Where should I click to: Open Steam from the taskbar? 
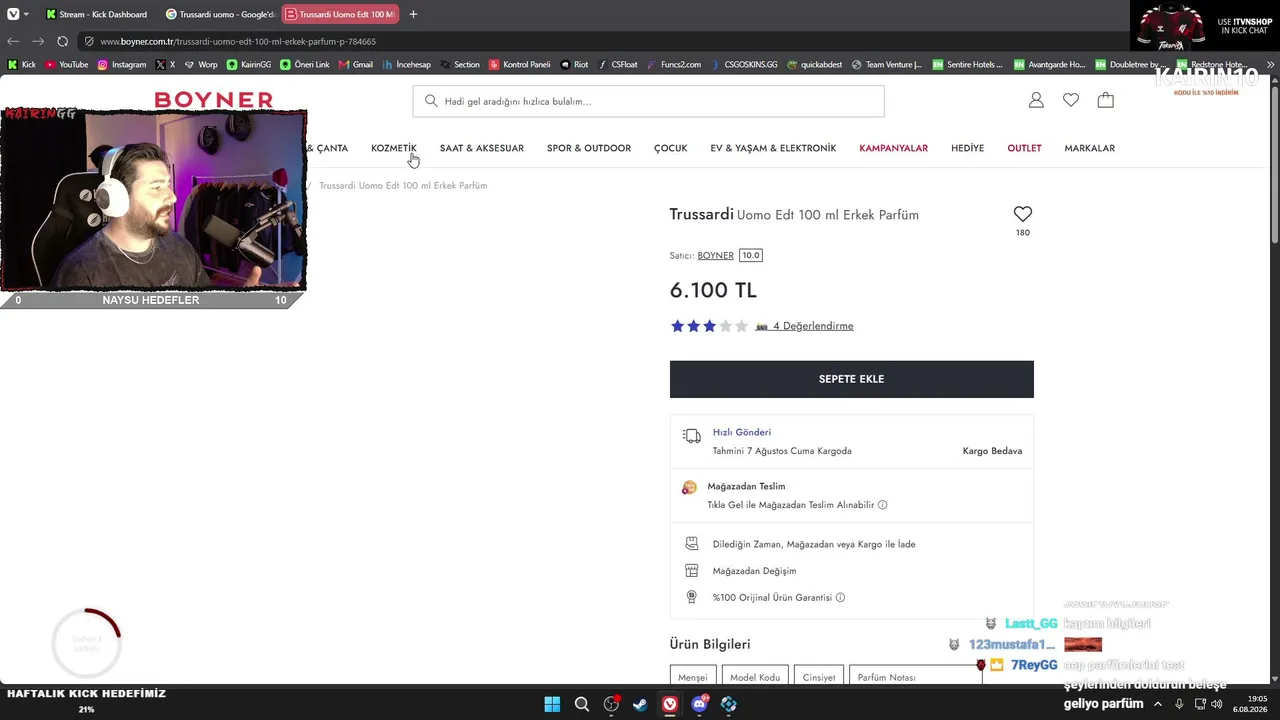pos(640,704)
